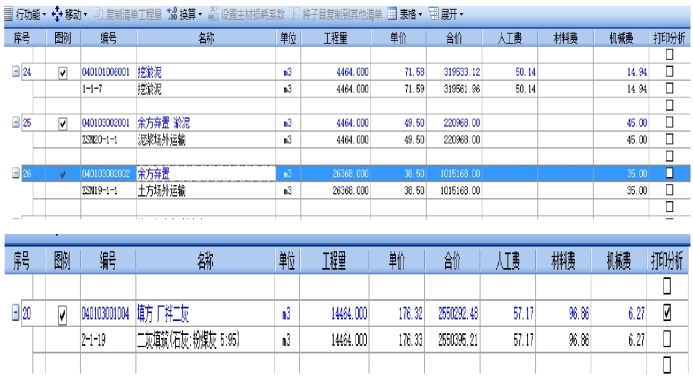This screenshot has width=693, height=385.
Task: Check 打印分析 for 040101006001 挖淤泥 row
Action: click(670, 71)
